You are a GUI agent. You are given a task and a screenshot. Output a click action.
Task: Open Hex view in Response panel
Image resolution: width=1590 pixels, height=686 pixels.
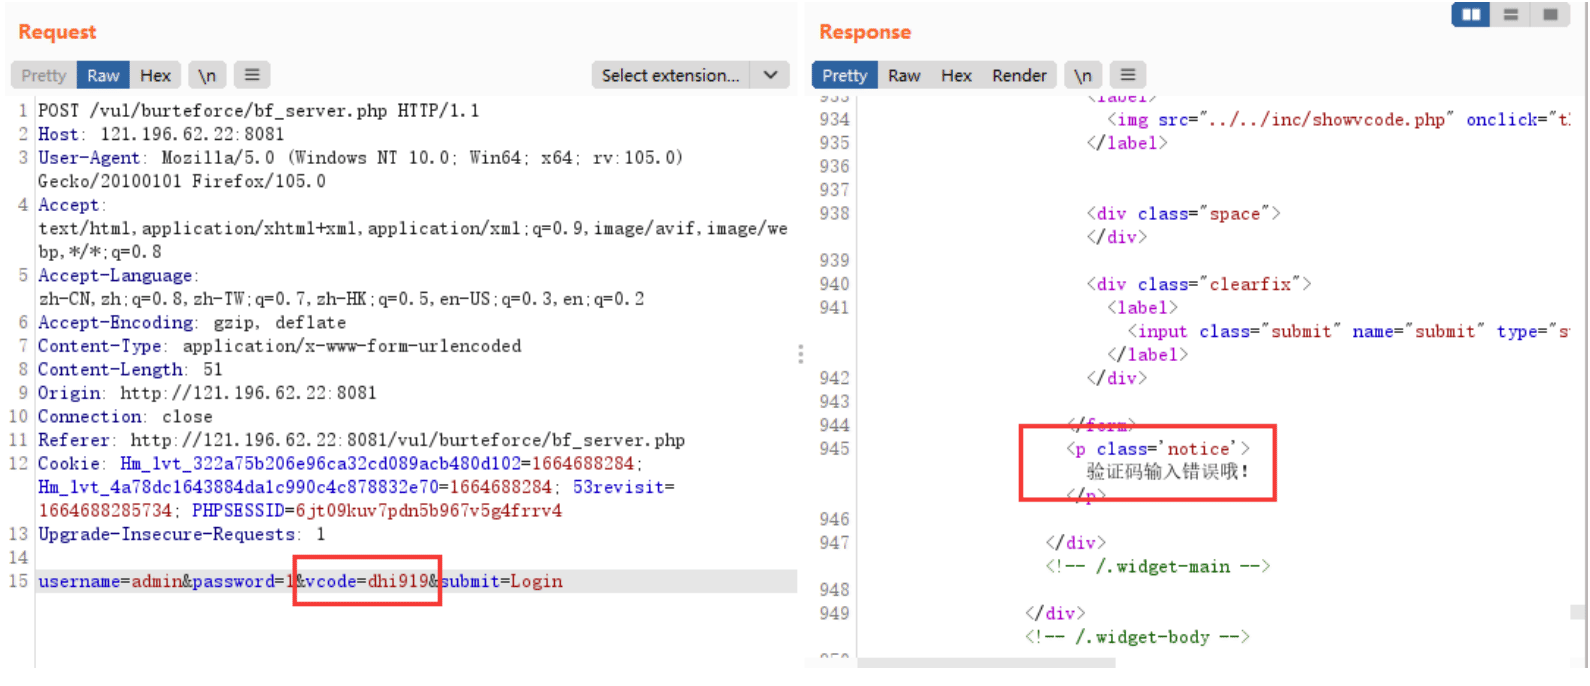(956, 75)
